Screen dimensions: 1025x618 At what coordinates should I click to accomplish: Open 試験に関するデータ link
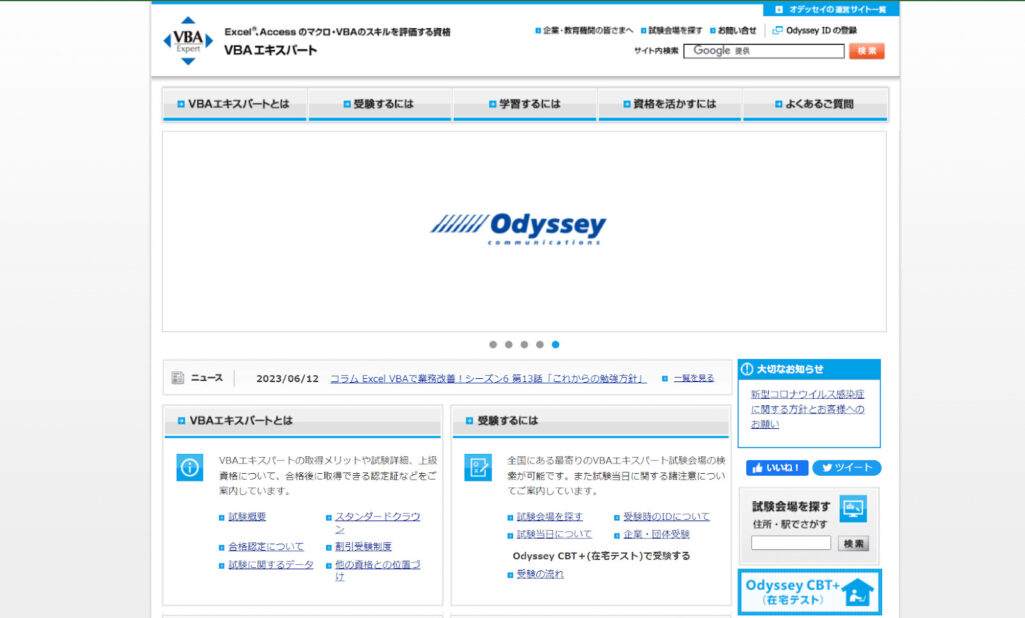(x=271, y=565)
